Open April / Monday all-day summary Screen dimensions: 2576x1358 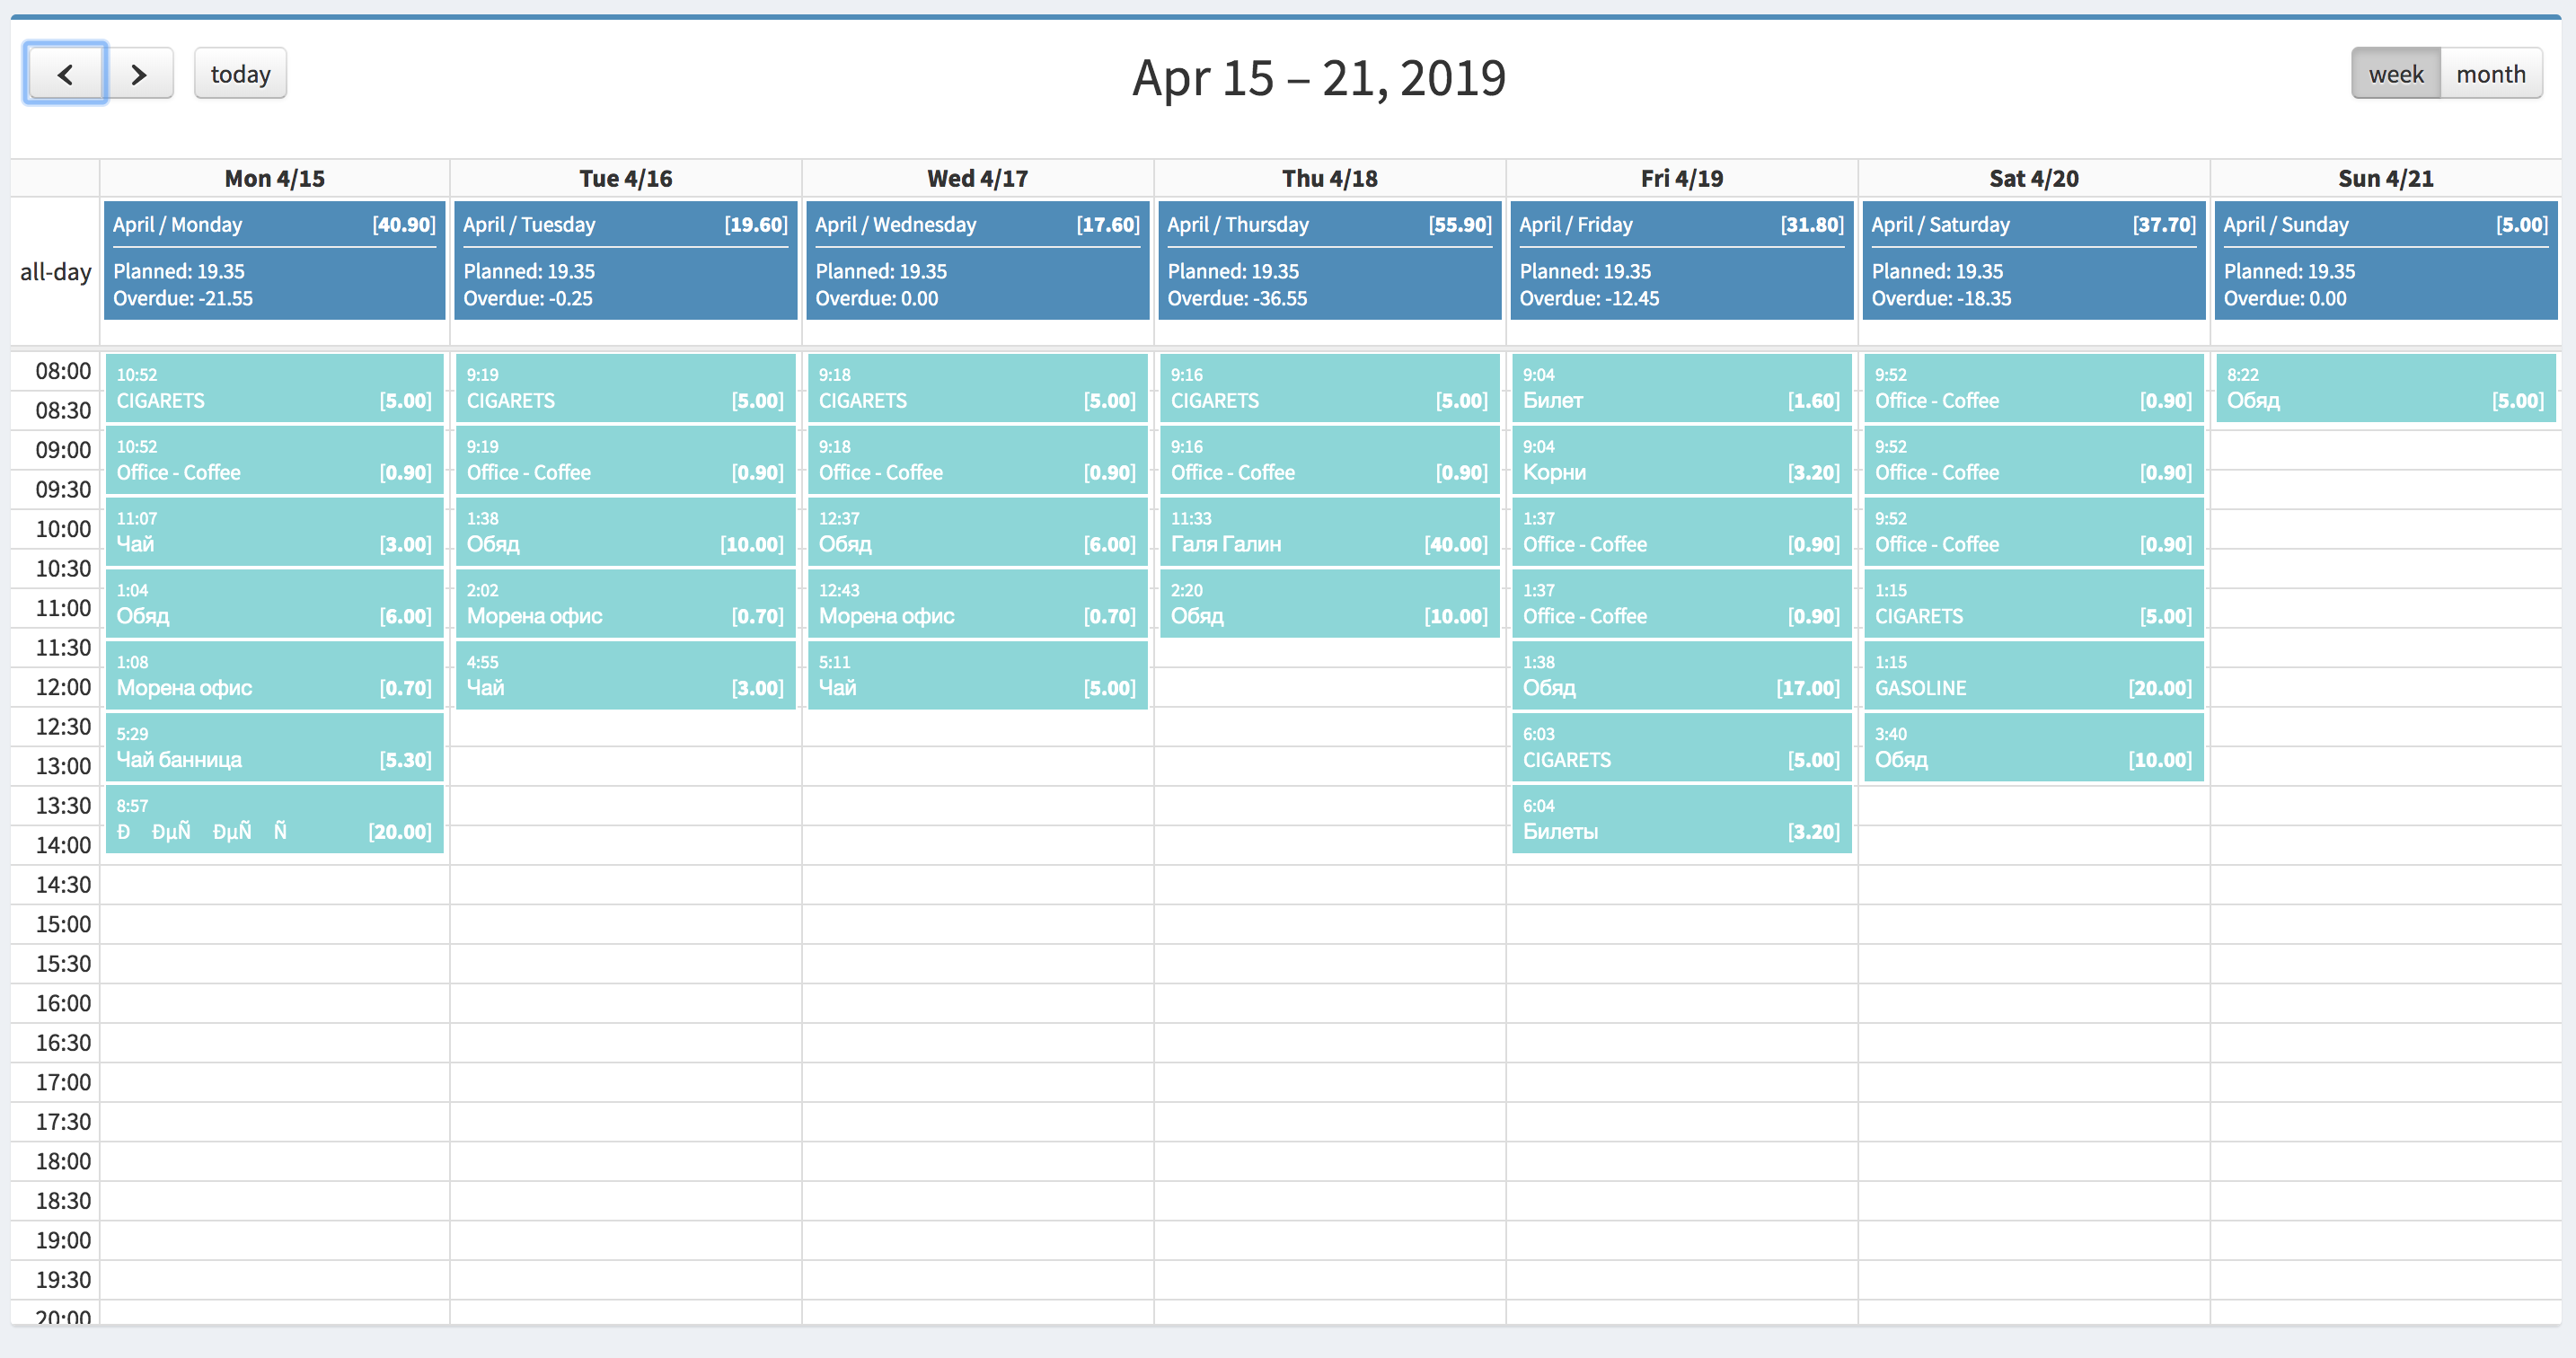[x=274, y=260]
